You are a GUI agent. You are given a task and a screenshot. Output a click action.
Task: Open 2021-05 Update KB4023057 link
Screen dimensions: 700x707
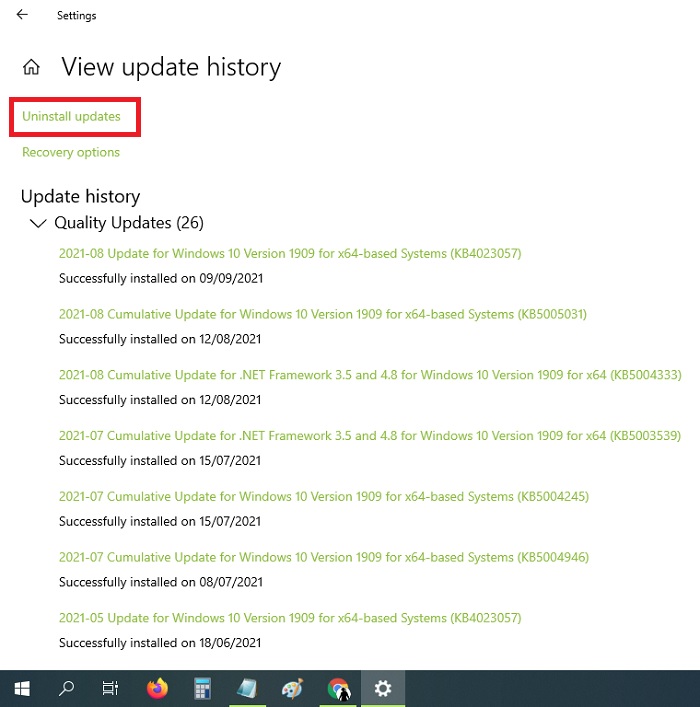(x=290, y=618)
